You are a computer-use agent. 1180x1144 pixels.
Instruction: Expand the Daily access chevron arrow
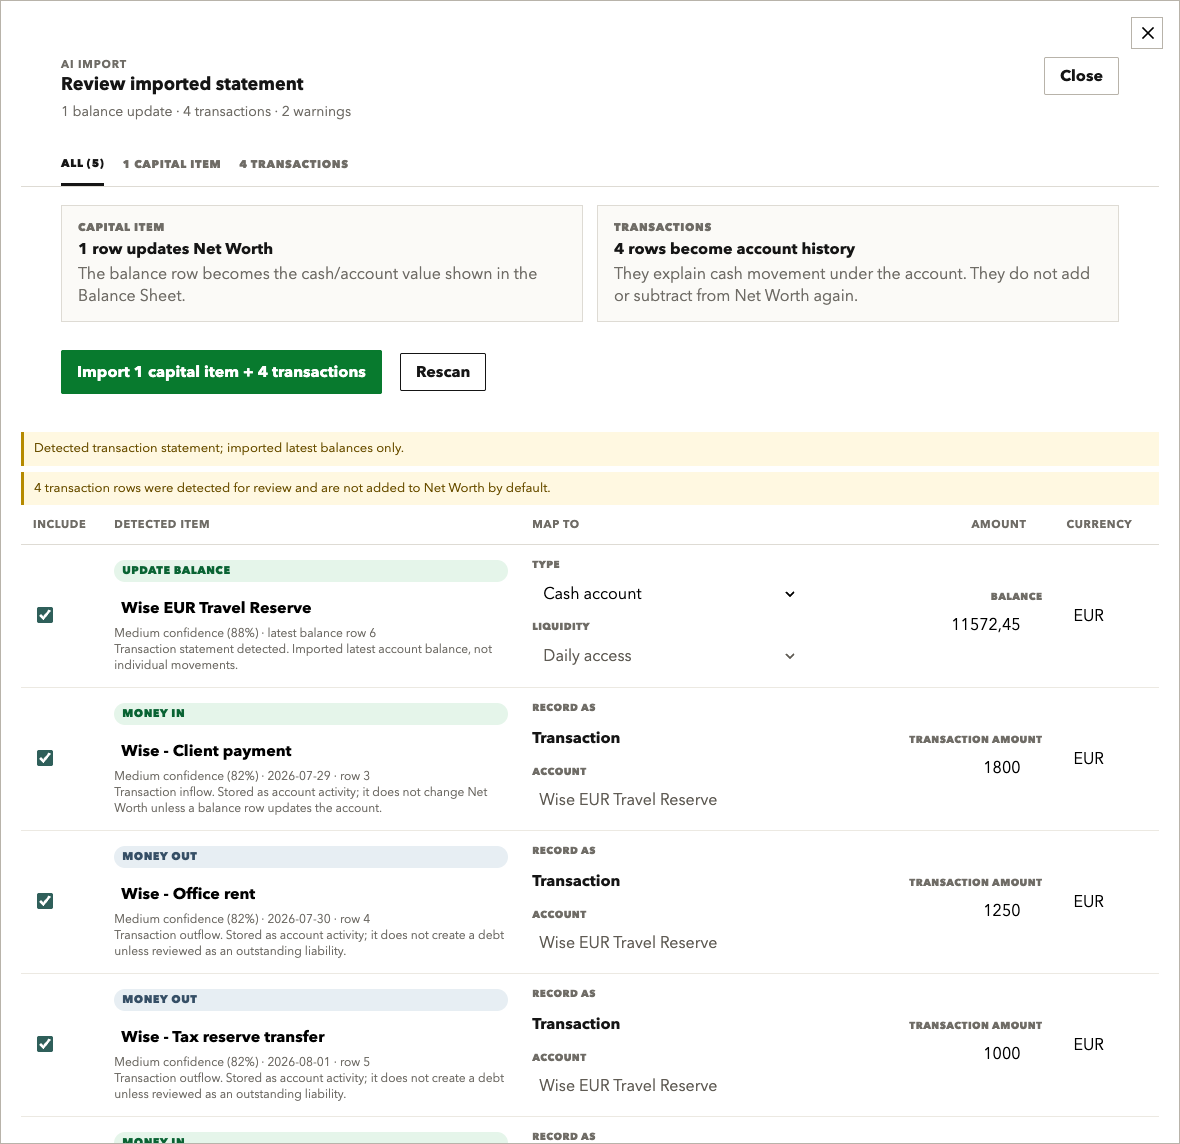click(x=789, y=656)
